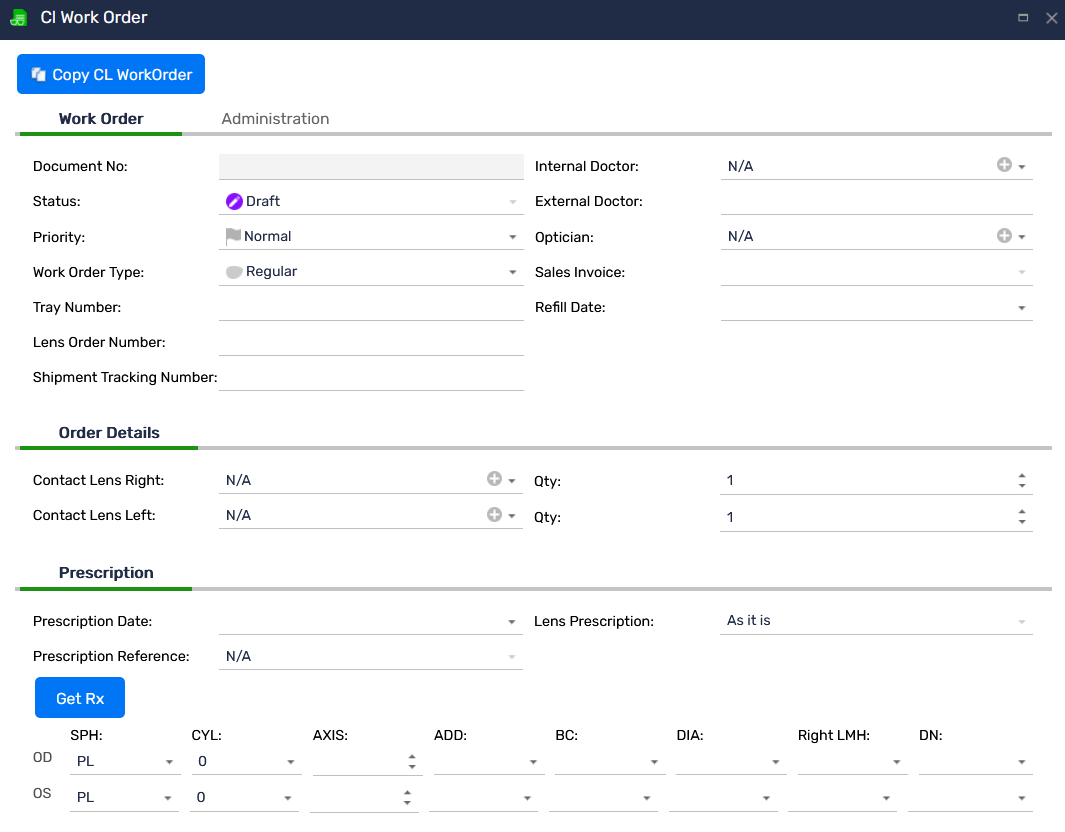Screen dimensions: 1065x832
Task: Maximize the CL Work Order window
Action: tap(1023, 18)
